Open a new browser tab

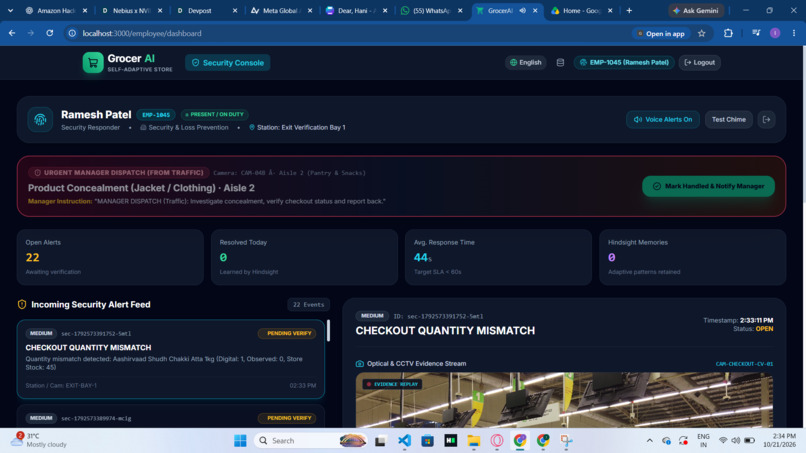[x=629, y=10]
